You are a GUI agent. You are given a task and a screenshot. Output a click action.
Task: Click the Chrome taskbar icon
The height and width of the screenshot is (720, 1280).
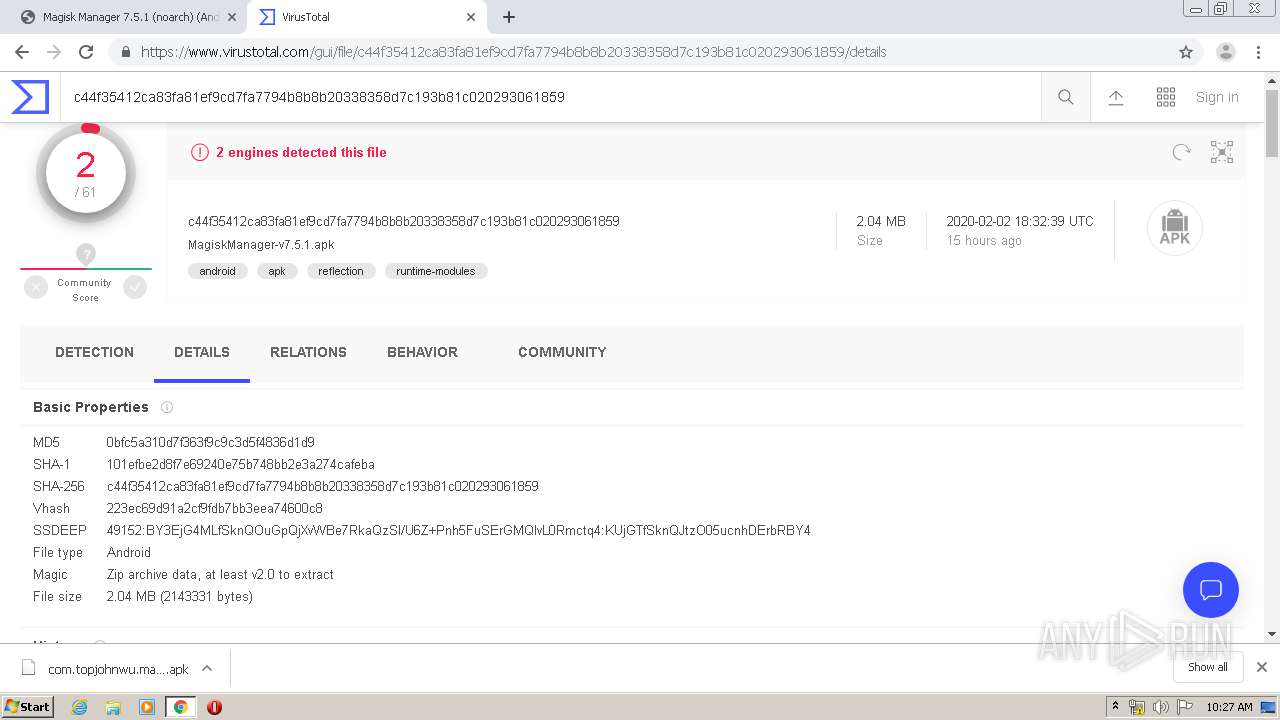pyautogui.click(x=180, y=707)
